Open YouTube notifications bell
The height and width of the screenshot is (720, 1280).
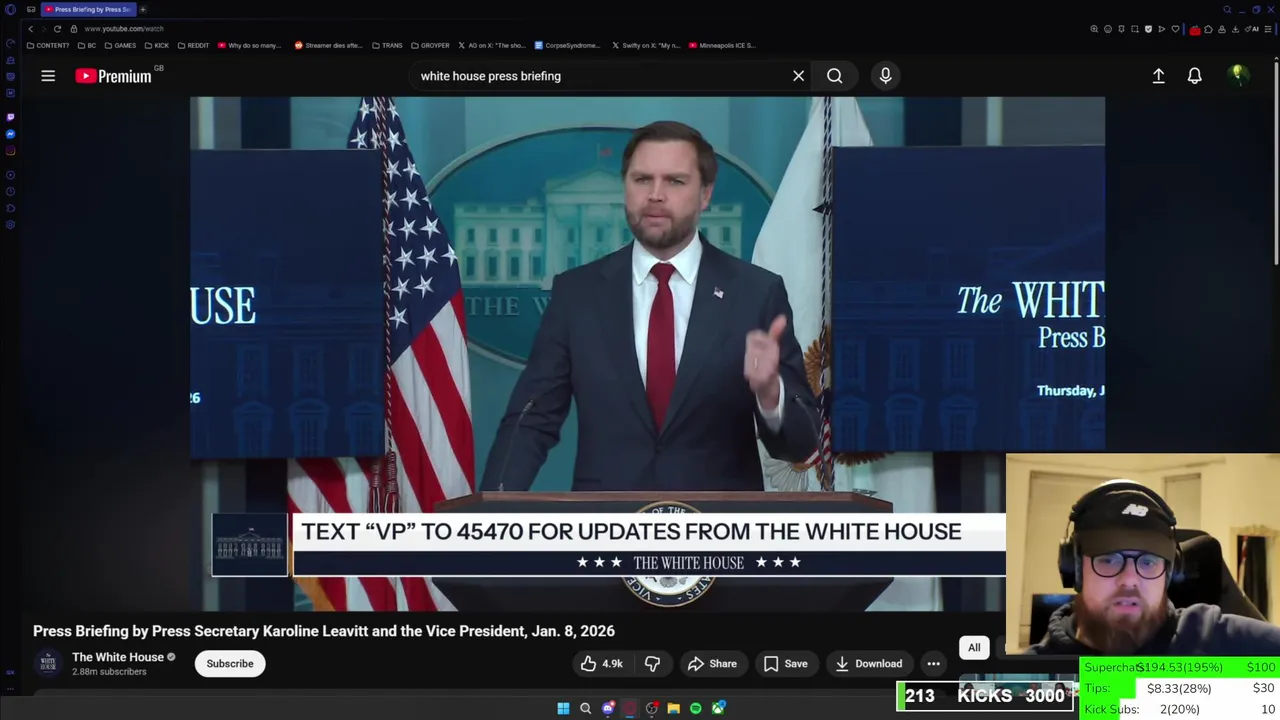pyautogui.click(x=1194, y=76)
